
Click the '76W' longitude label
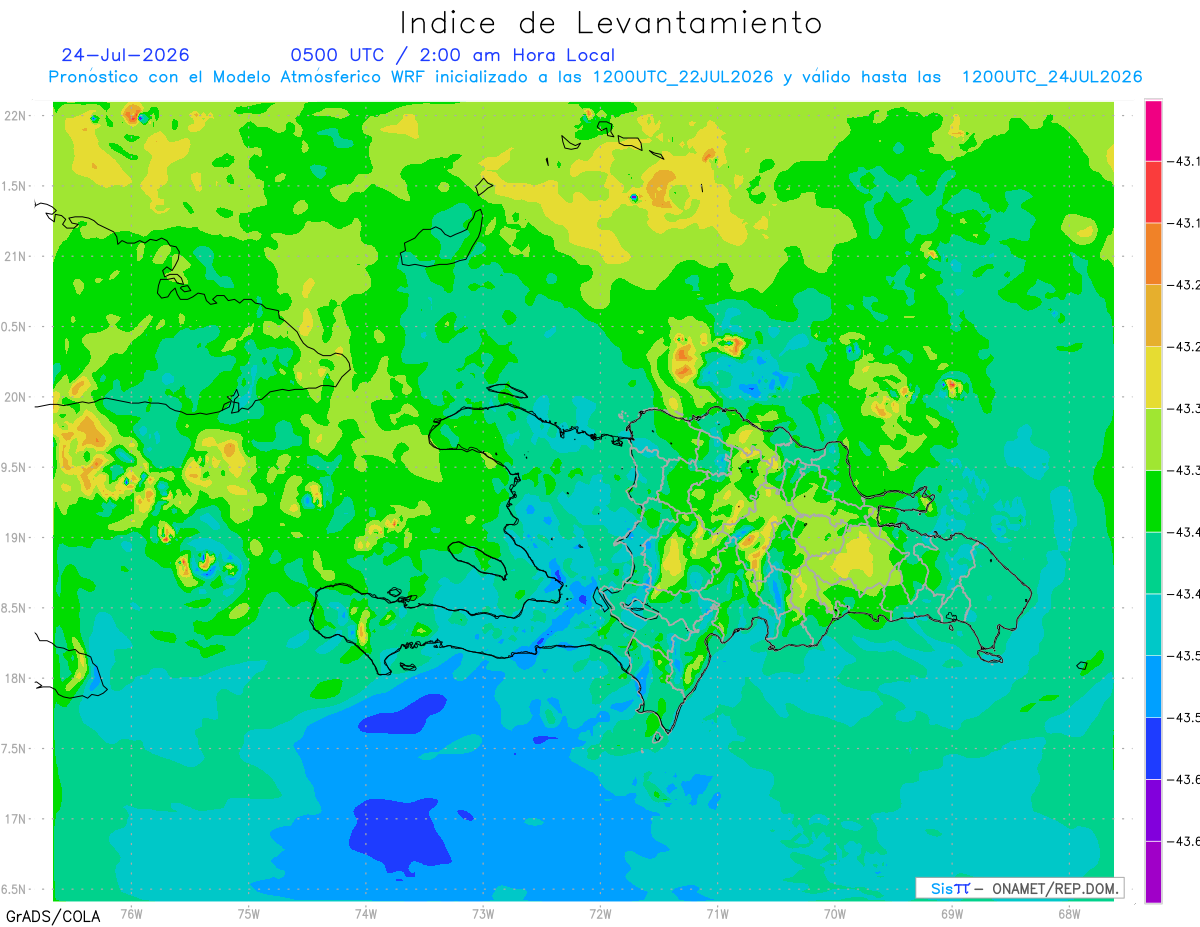131,914
